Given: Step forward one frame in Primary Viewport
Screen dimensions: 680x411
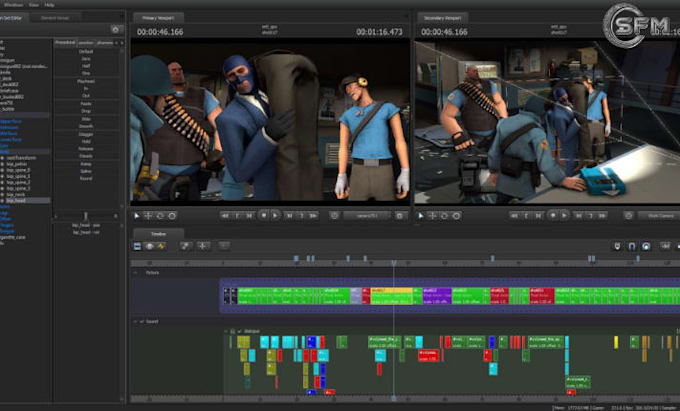Looking at the screenshot, I should pyautogui.click(x=289, y=215).
